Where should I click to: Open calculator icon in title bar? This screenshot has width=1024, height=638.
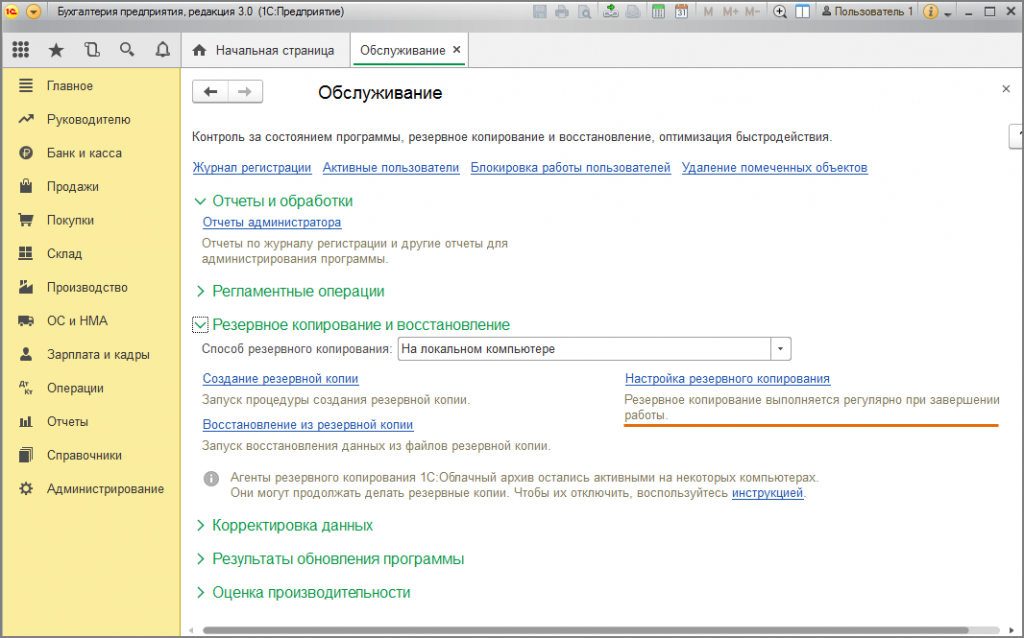tap(658, 12)
